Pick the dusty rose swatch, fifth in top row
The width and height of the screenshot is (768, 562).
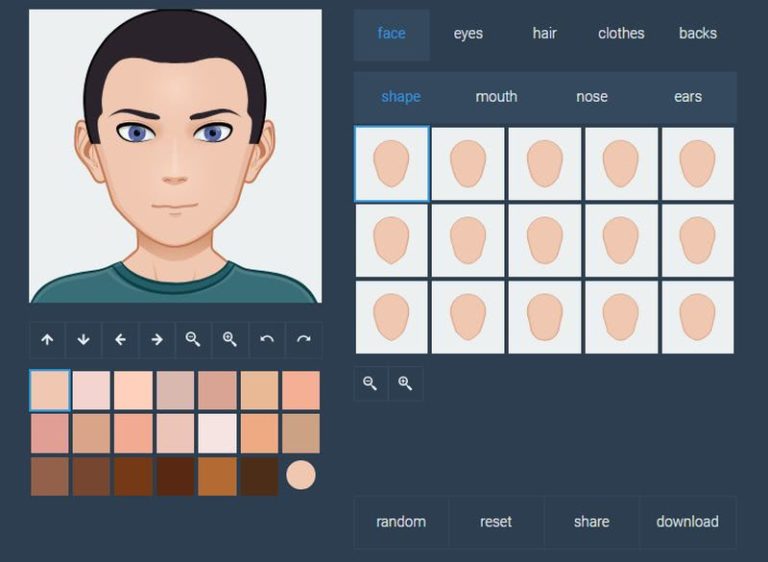coord(217,390)
